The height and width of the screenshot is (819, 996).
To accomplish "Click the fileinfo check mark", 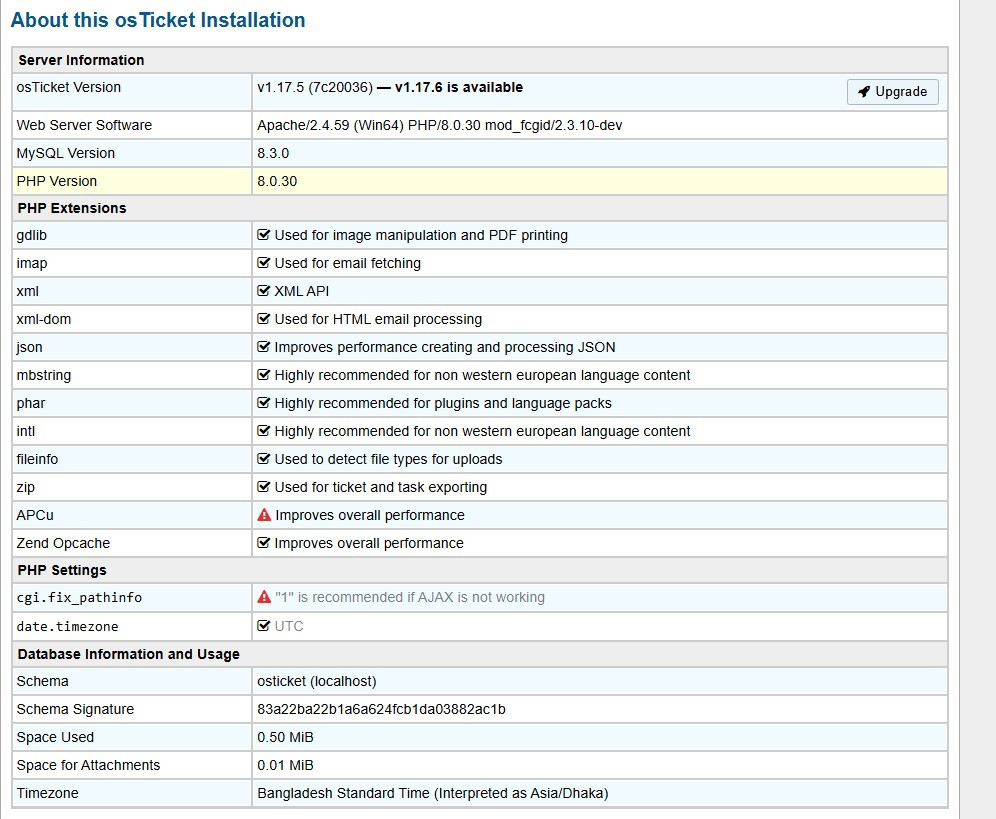I will [264, 459].
